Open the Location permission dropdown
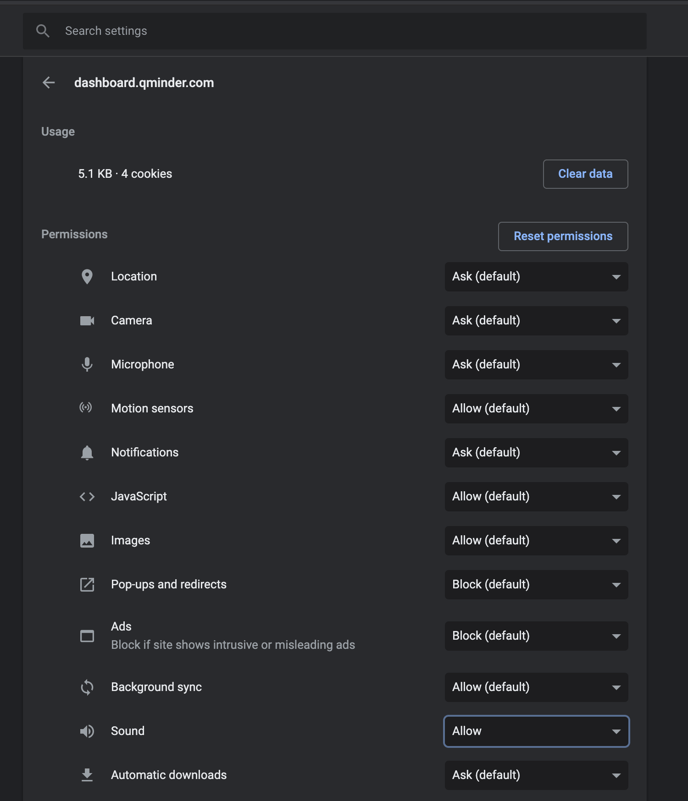Image resolution: width=688 pixels, height=801 pixels. (536, 276)
